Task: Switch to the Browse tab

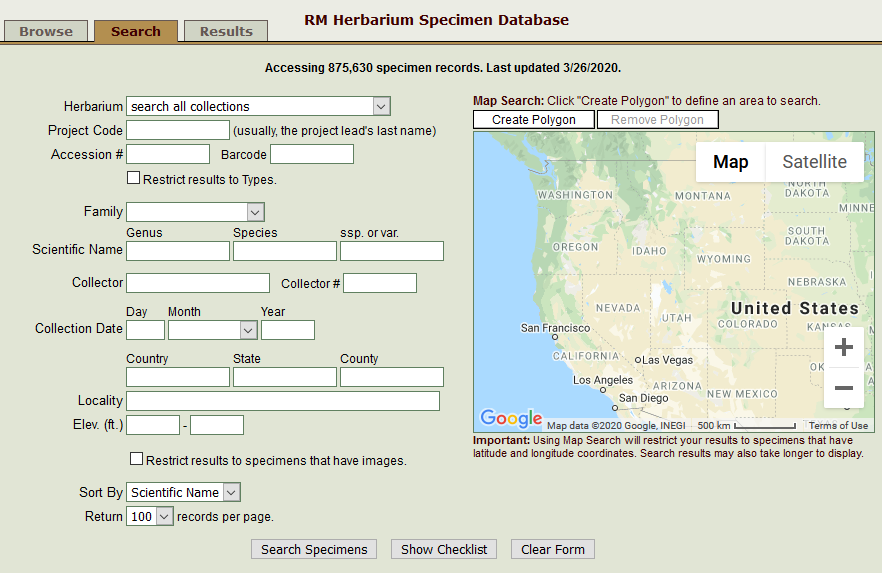Action: click(46, 31)
